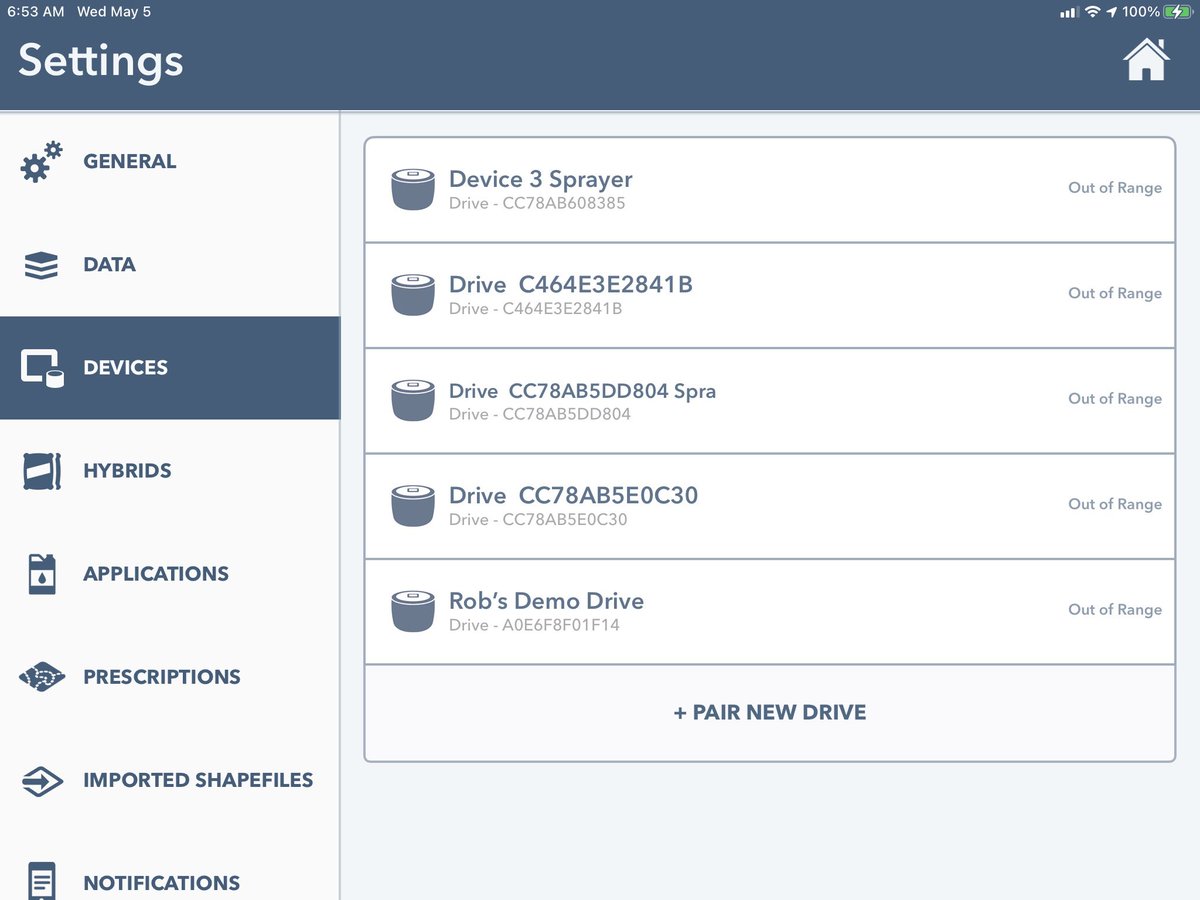Viewport: 1200px width, 900px height.
Task: Select the Device 3 Sprayer name
Action: point(541,180)
